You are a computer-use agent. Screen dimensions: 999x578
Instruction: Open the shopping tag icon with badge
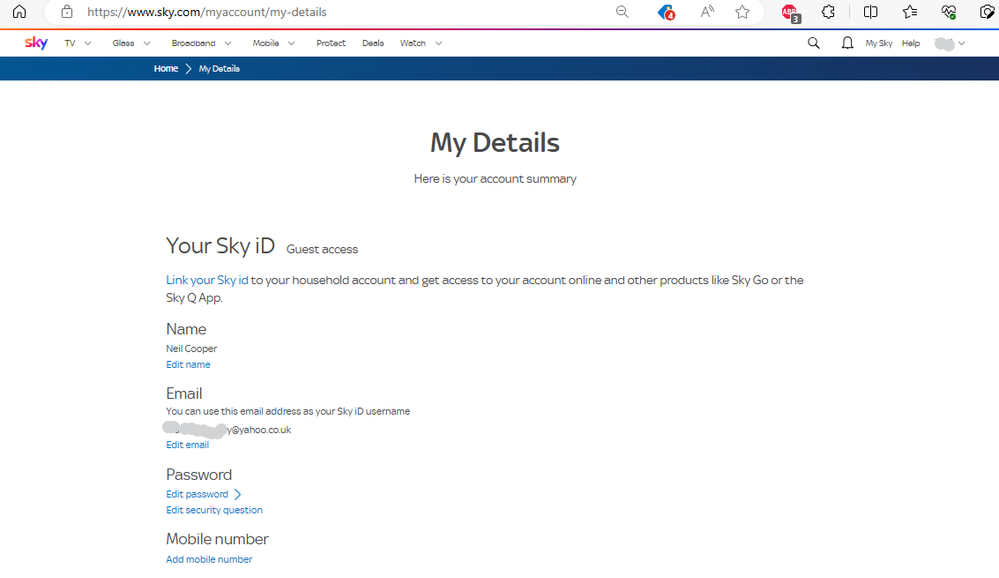(666, 12)
